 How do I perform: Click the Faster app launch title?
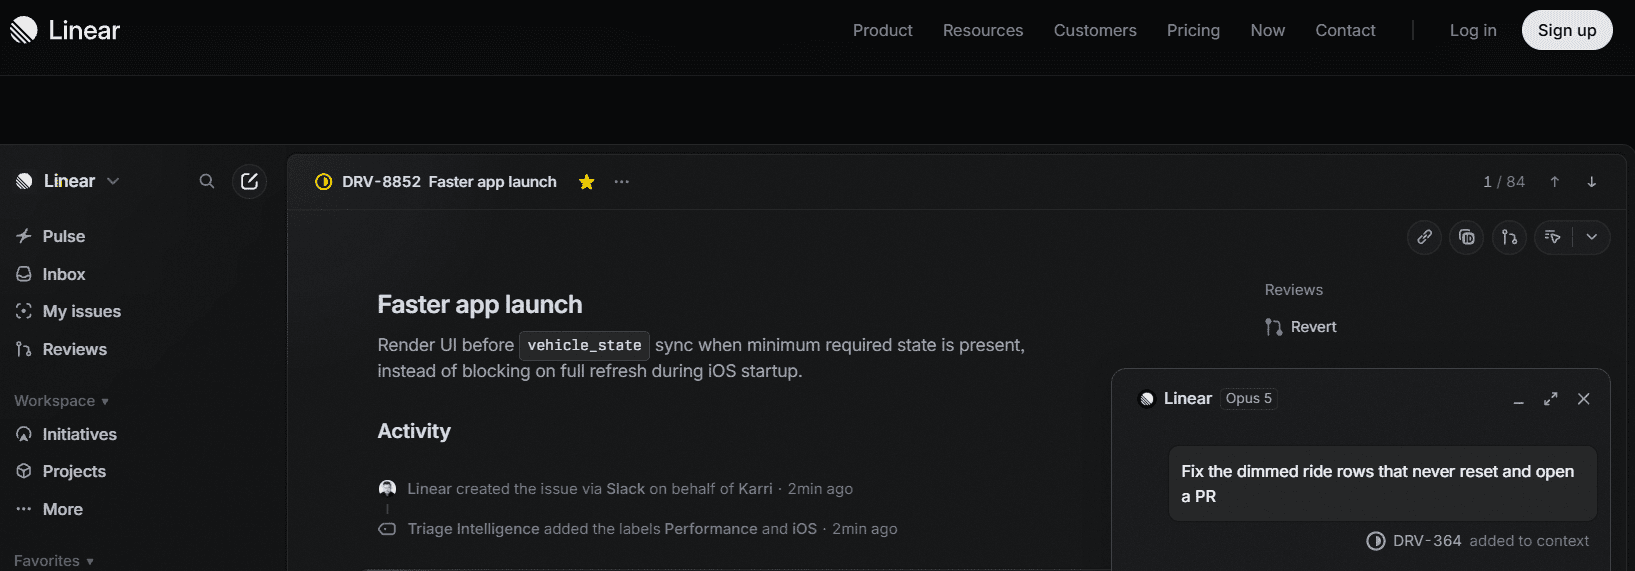coord(480,304)
